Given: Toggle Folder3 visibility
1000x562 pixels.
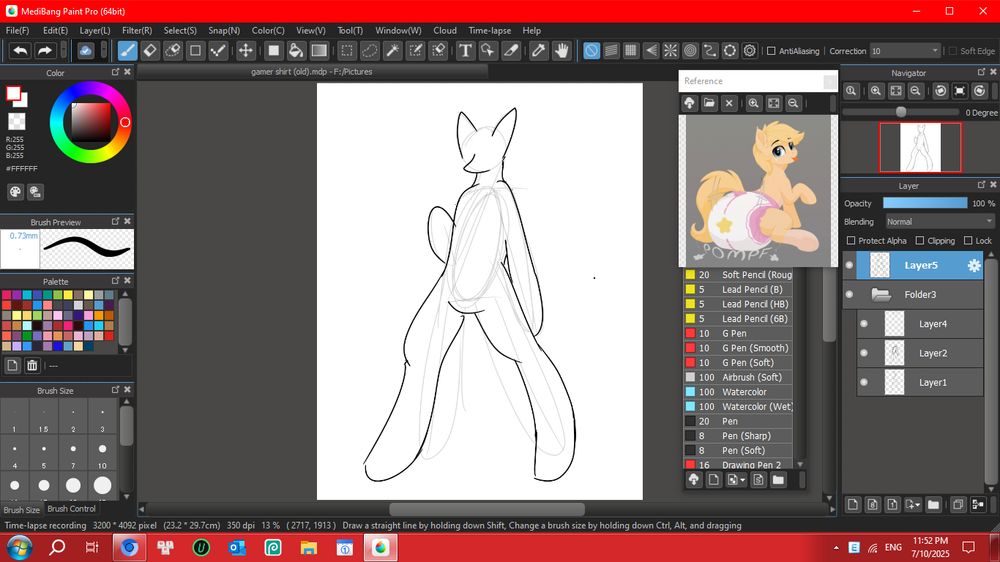Looking at the screenshot, I should pyautogui.click(x=849, y=295).
